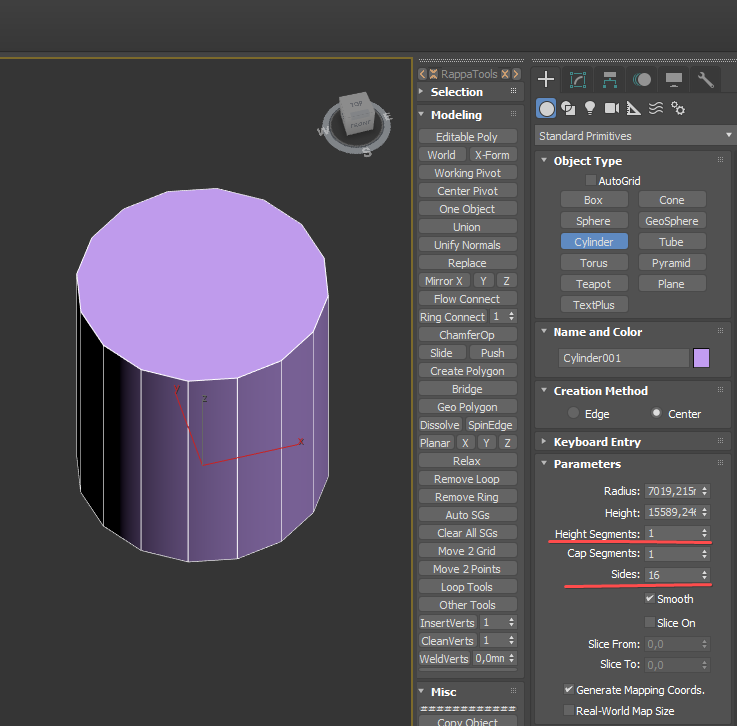The image size is (737, 726).
Task: Open the Standard Primitives dropdown
Action: [634, 136]
